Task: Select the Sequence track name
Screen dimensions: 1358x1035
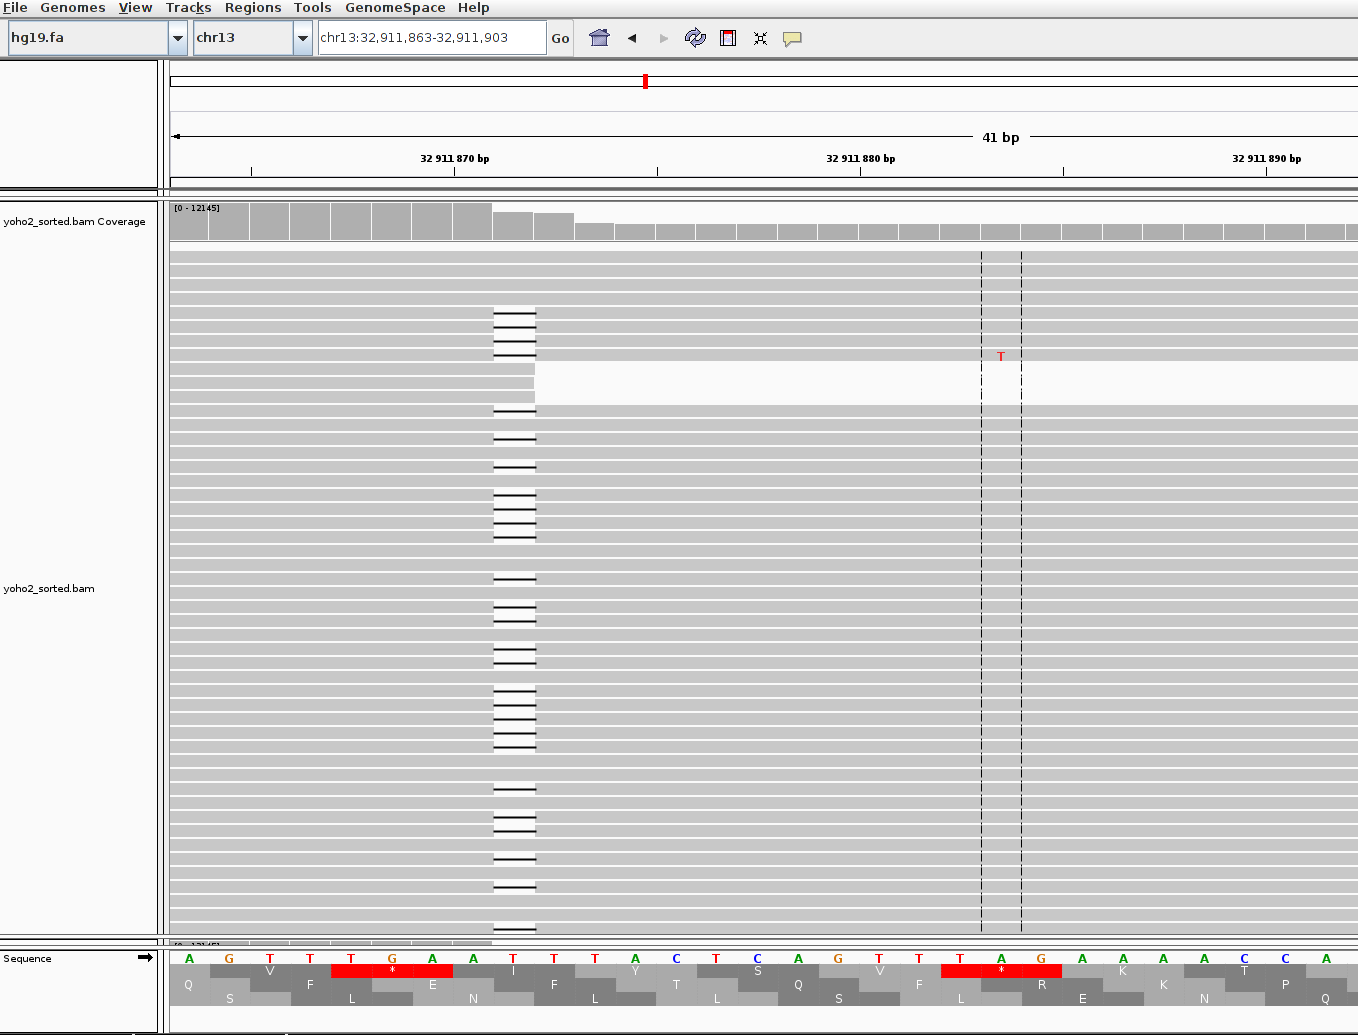Action: 27,959
